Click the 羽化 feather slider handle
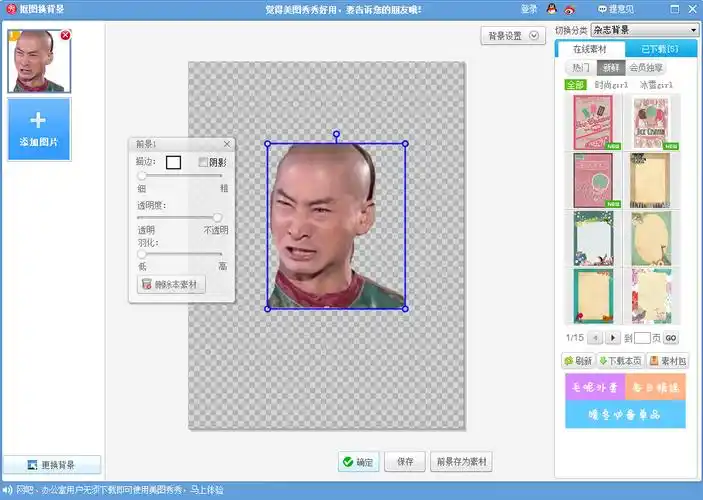Image resolution: width=703 pixels, height=500 pixels. 142,254
